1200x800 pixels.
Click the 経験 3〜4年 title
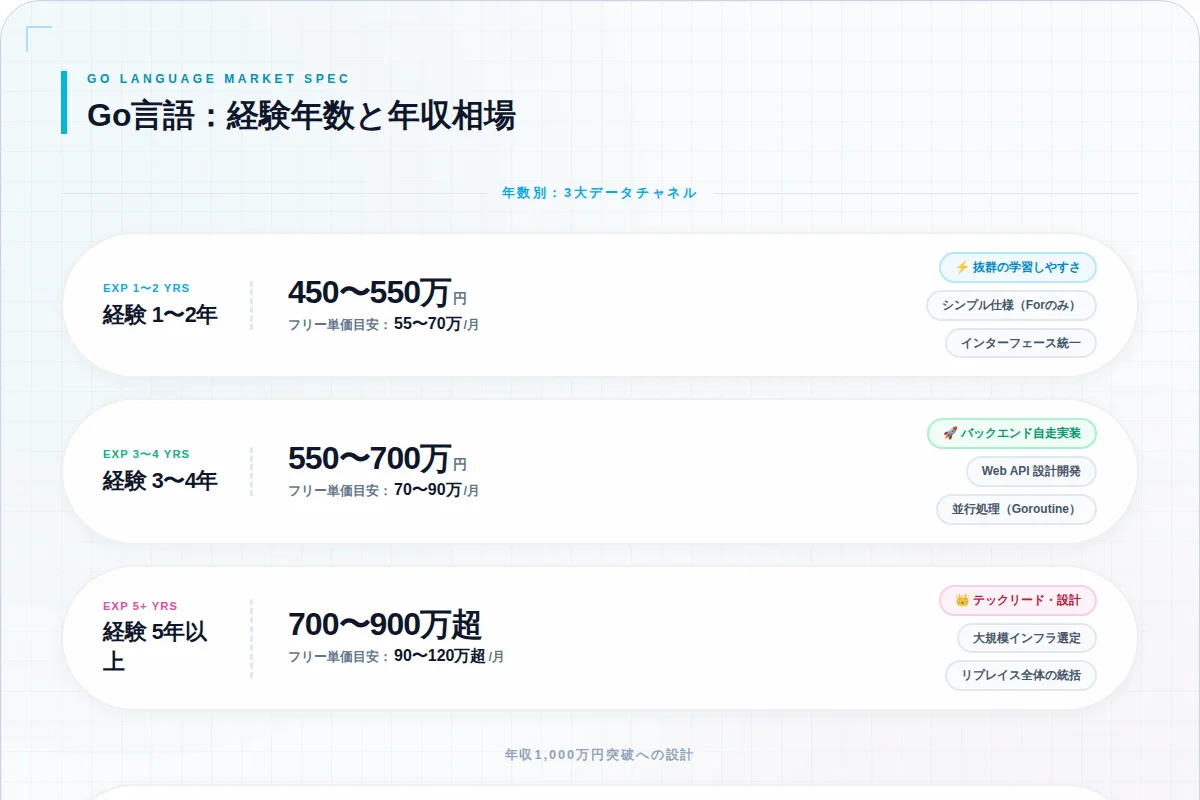[160, 481]
